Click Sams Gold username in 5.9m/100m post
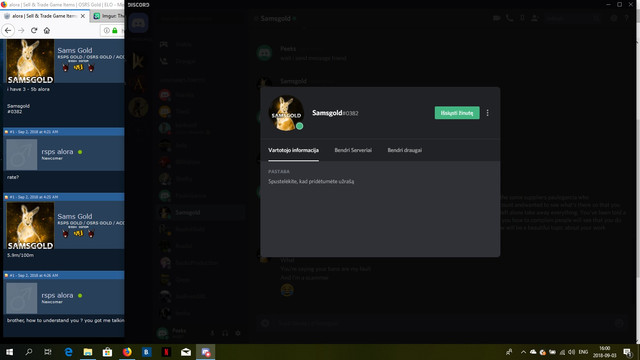Screen dimensions: 640x360 point(75,216)
